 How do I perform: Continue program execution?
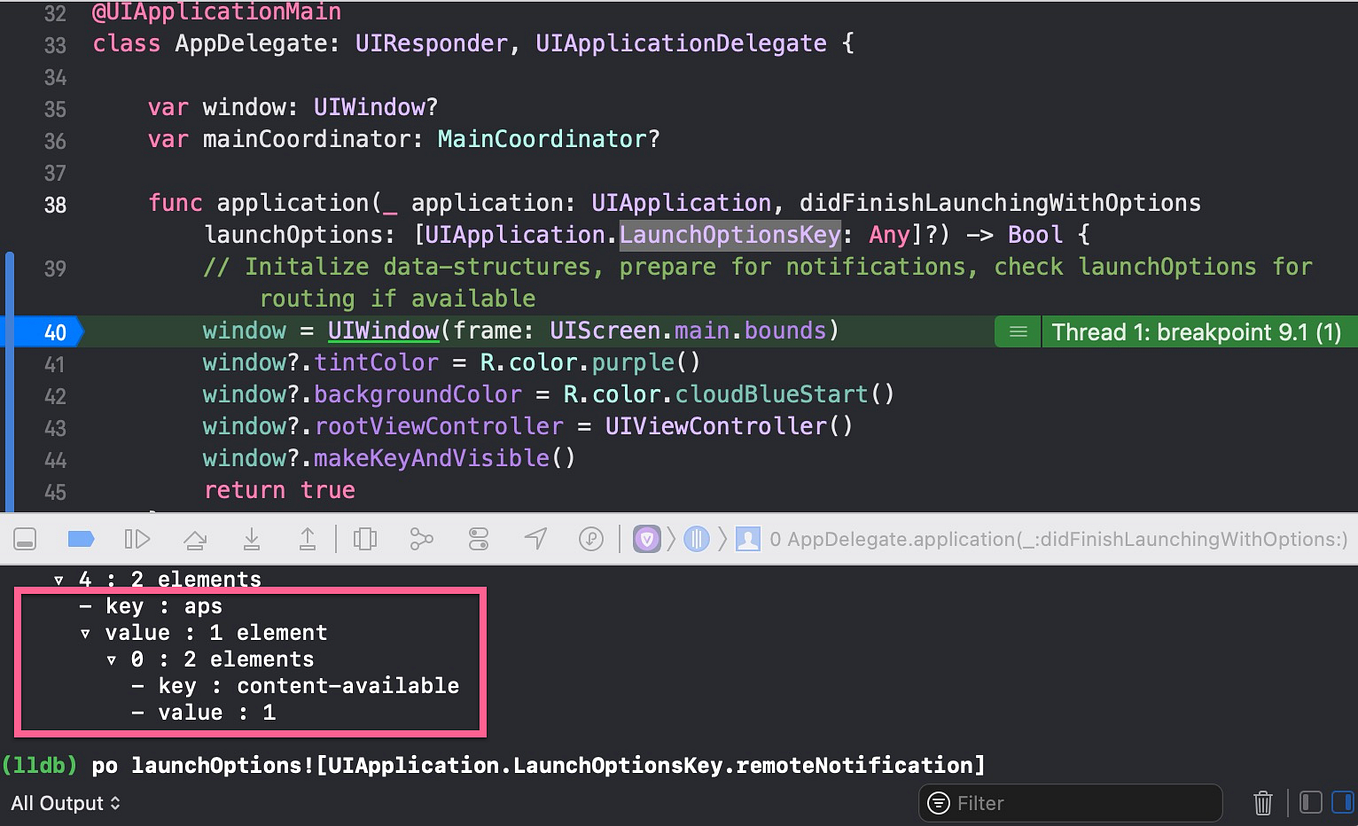pos(137,538)
